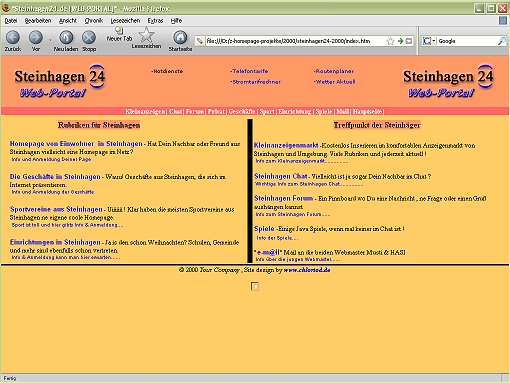The height and width of the screenshot is (383, 510).
Task: Open the Extras menu
Action: click(x=155, y=21)
